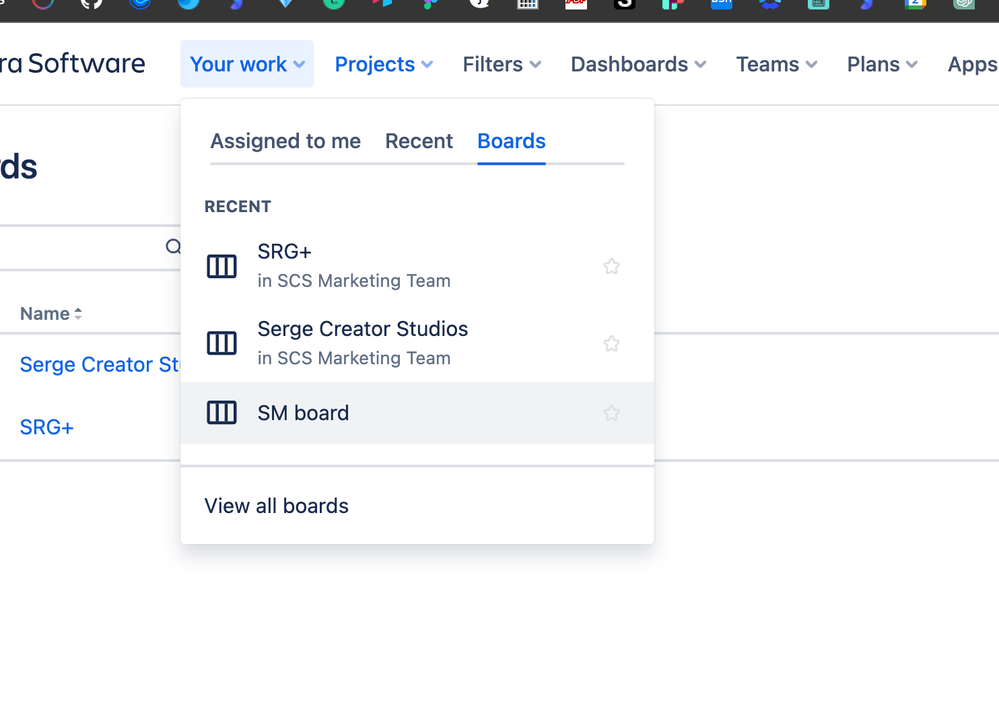The image size is (999, 711).
Task: Click the SRG+ board icon in the dropdown
Action: coord(221,266)
